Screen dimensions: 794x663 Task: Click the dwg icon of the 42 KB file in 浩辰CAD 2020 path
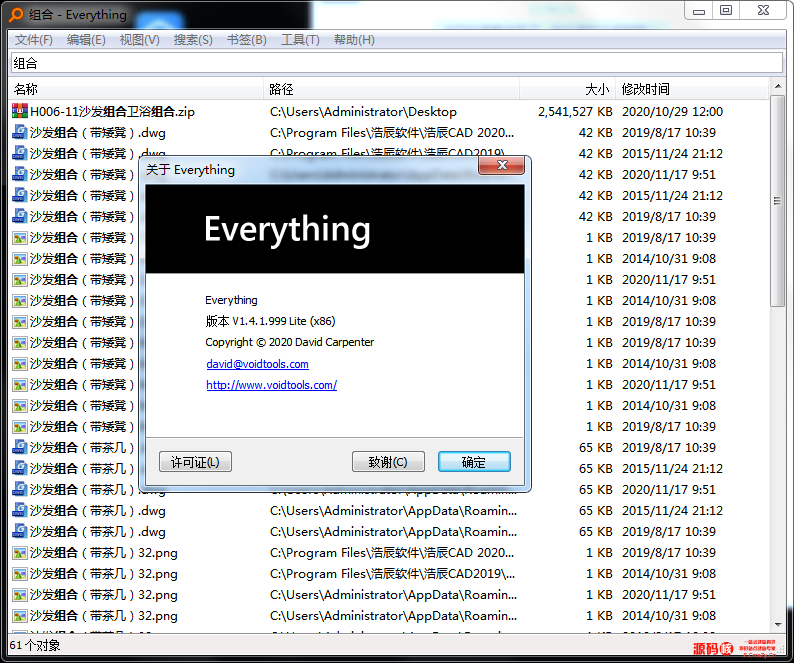coord(20,133)
